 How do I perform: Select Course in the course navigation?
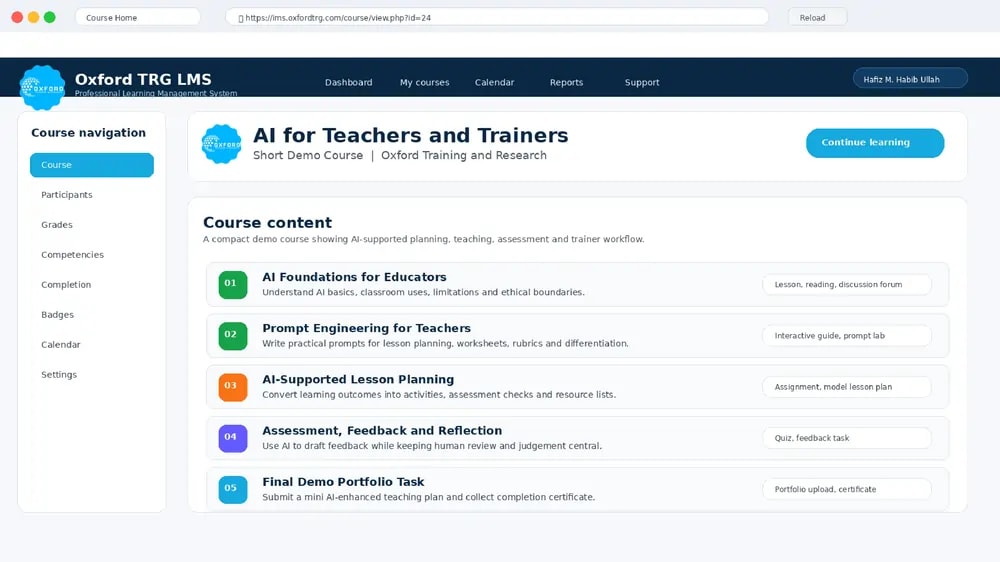92,165
